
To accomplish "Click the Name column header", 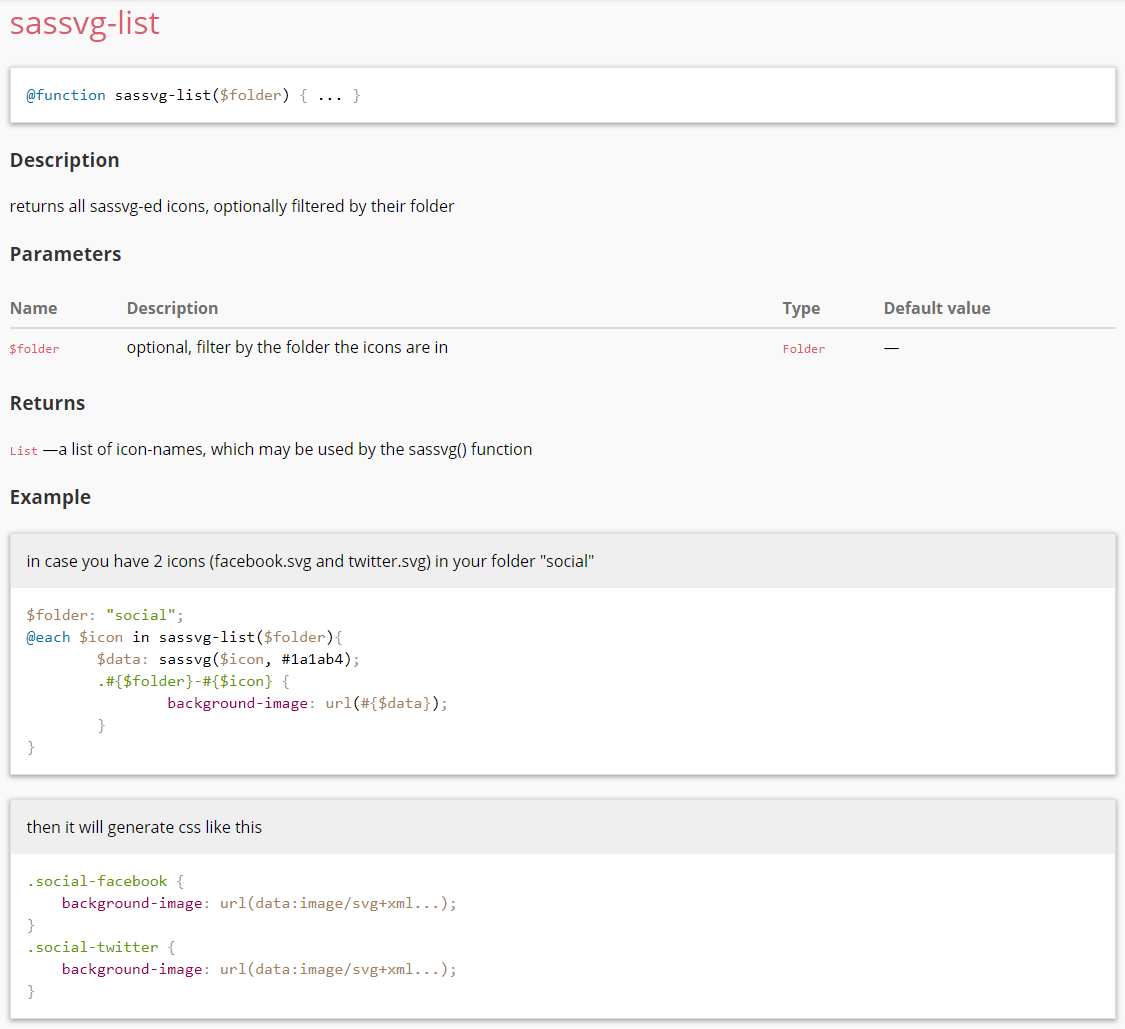I will click(x=34, y=308).
